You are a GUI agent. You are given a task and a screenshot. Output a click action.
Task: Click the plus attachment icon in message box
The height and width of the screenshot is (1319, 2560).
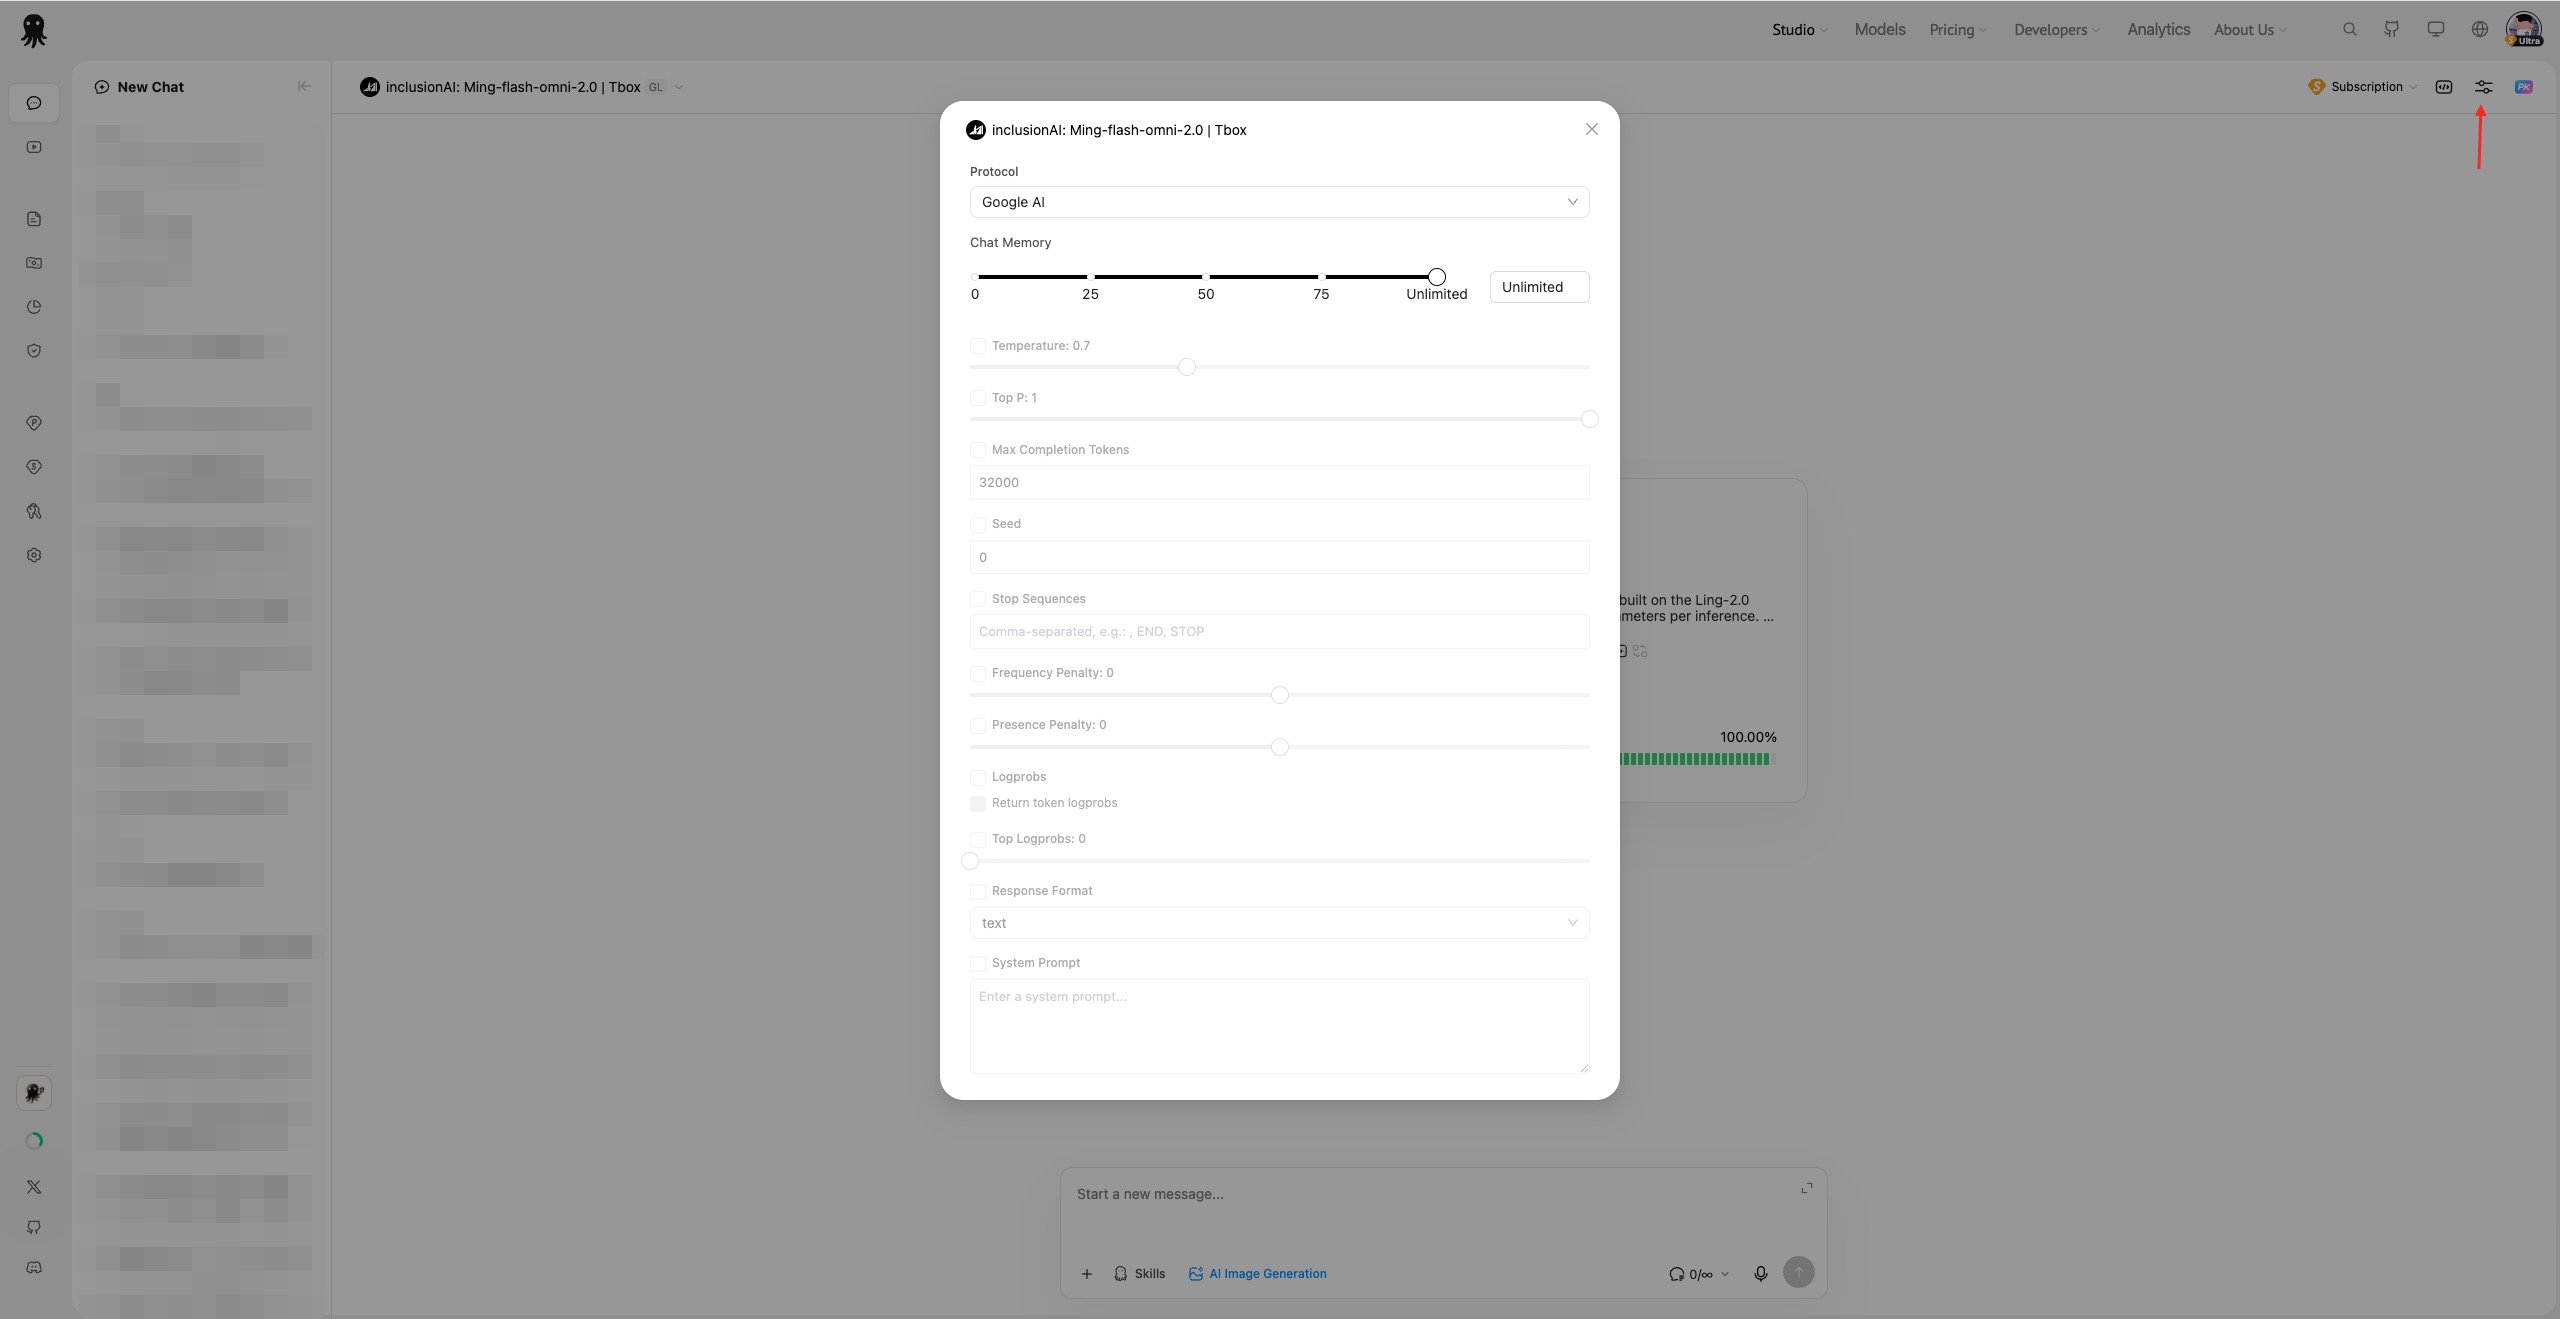(x=1087, y=1274)
